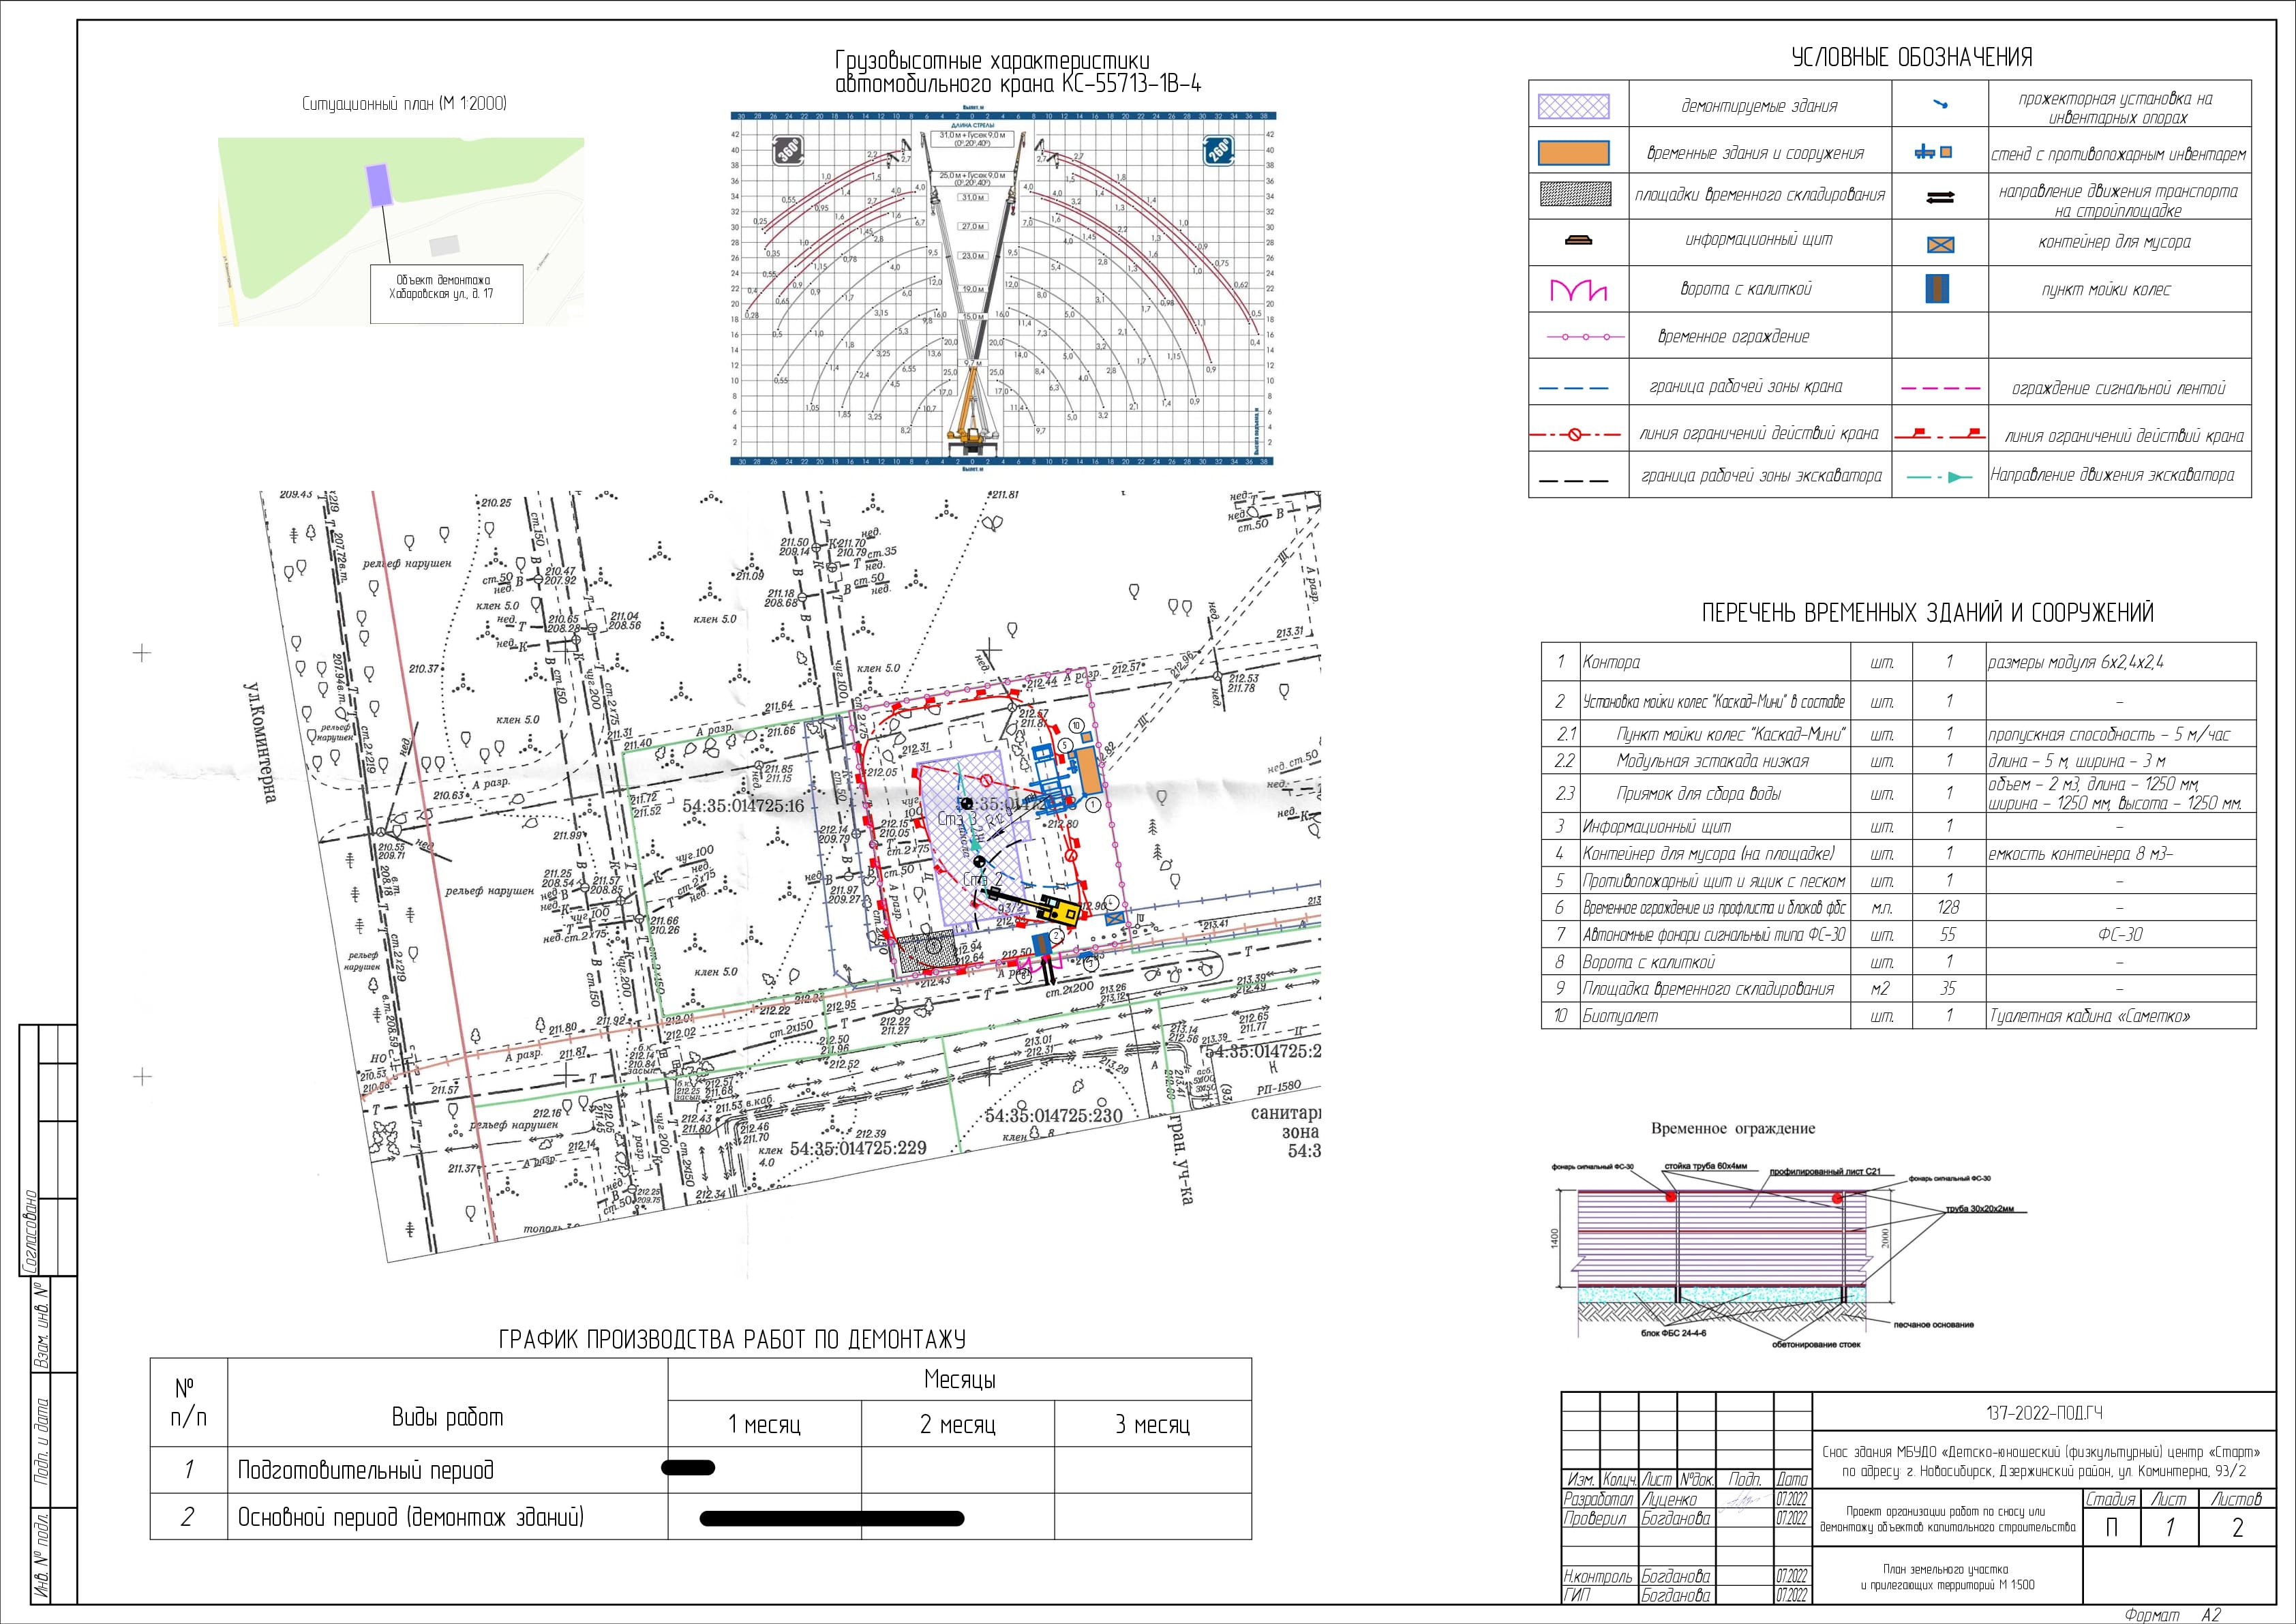Click the 'Формат А2' label

pos(2173,1615)
